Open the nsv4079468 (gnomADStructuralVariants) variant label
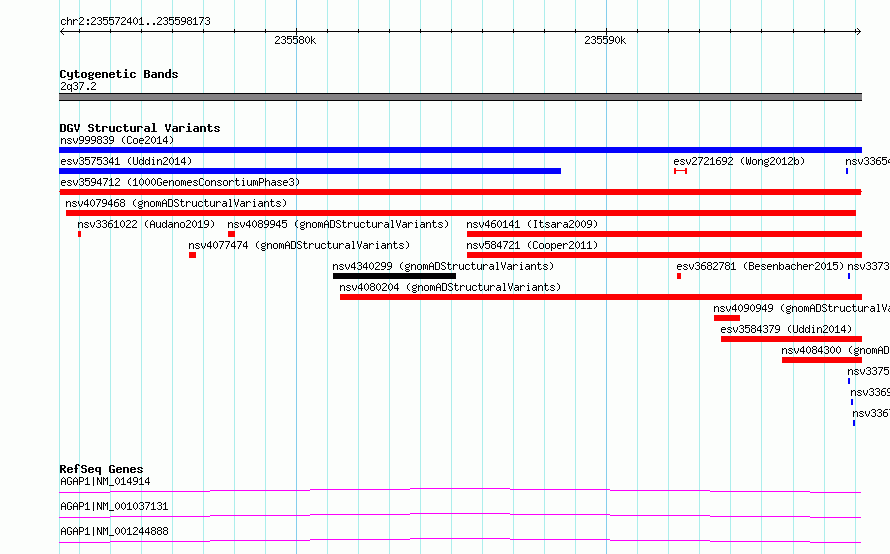 176,203
